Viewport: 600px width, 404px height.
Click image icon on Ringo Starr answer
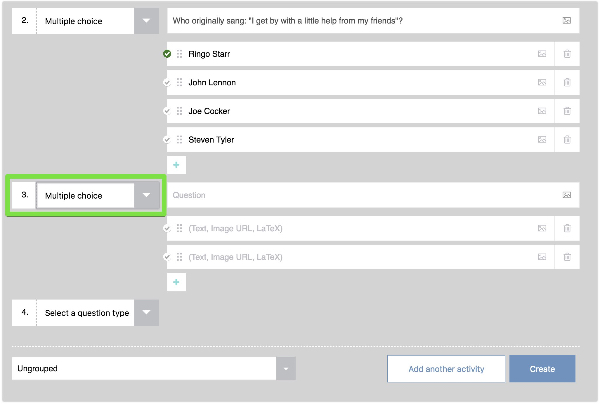pos(542,54)
